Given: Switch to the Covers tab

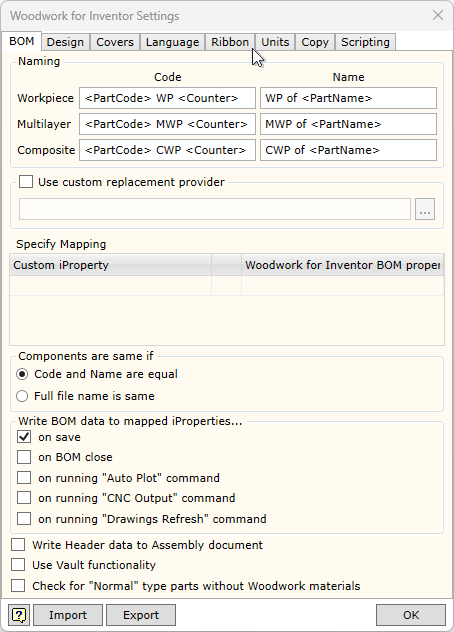Looking at the screenshot, I should 115,42.
